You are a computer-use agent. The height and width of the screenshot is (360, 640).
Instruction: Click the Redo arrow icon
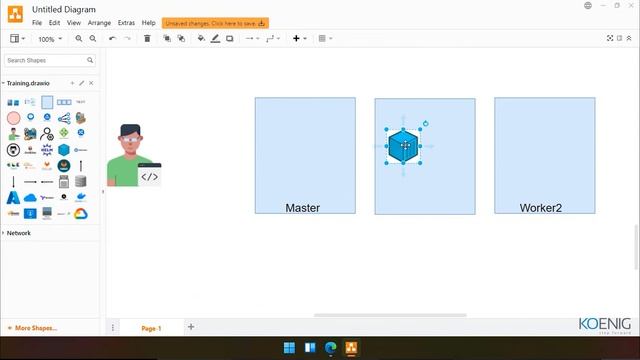pos(127,38)
